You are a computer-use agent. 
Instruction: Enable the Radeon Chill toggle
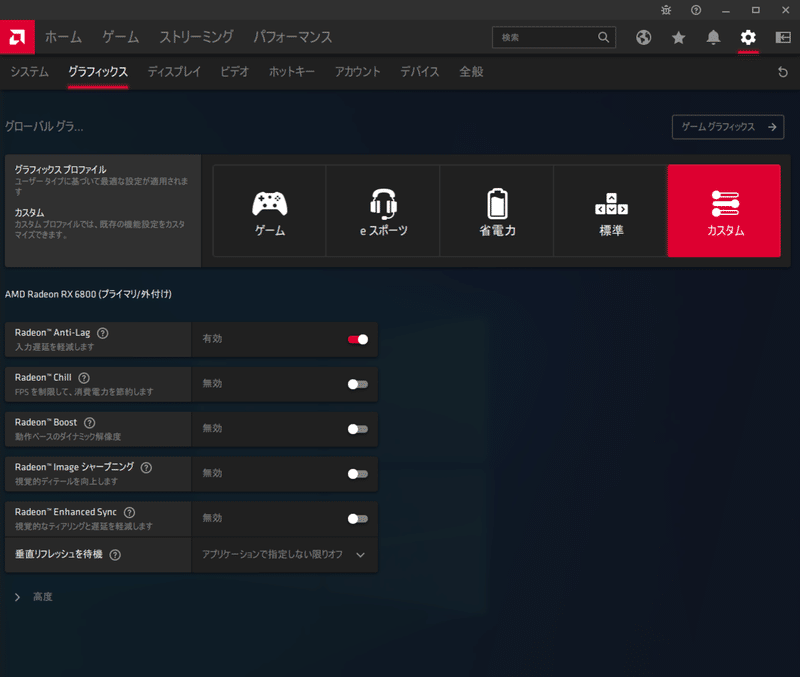pyautogui.click(x=358, y=384)
